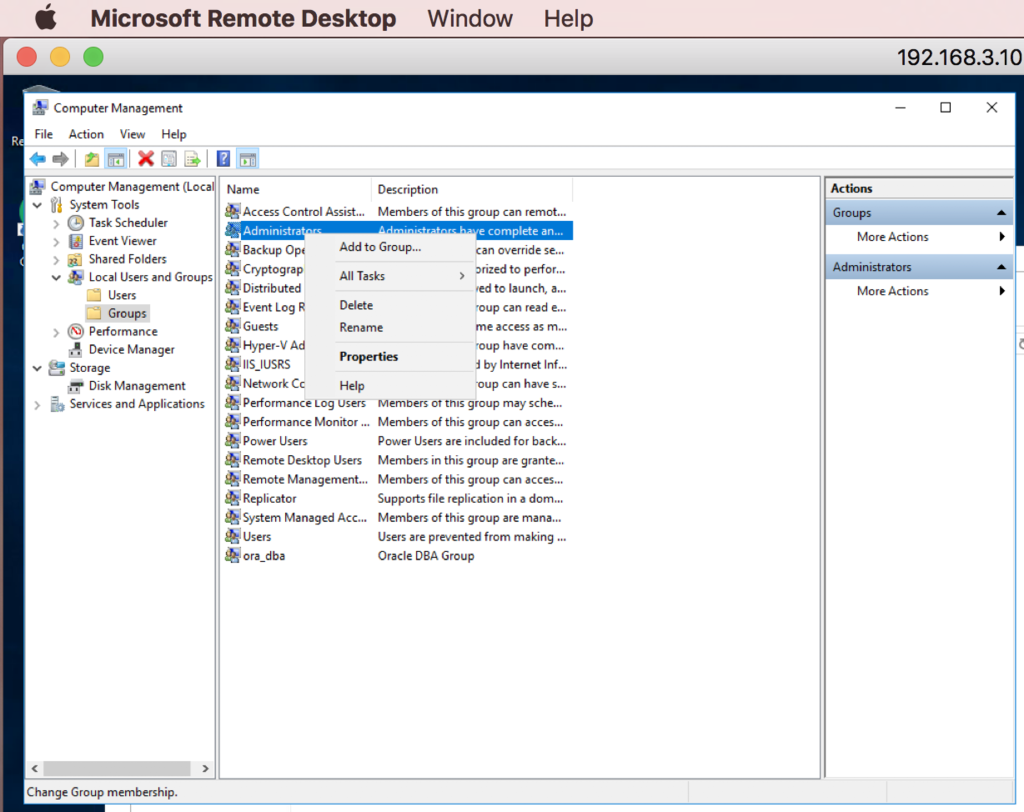Screen dimensions: 1024x812
Task: Click tree pane scroll left arrow
Action: (35, 768)
